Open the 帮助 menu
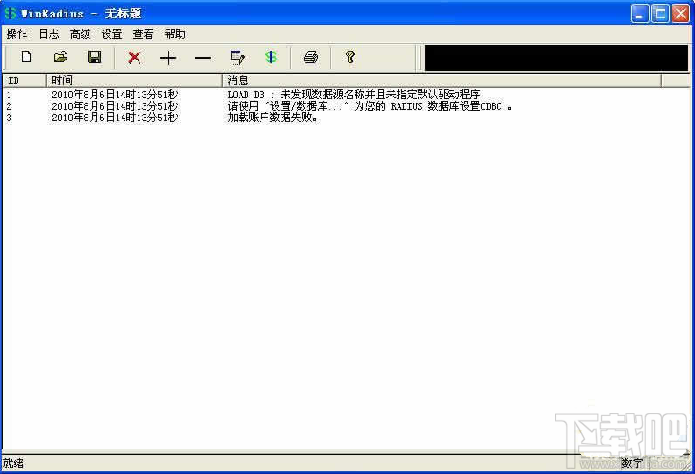The width and height of the screenshot is (695, 474). pos(175,34)
